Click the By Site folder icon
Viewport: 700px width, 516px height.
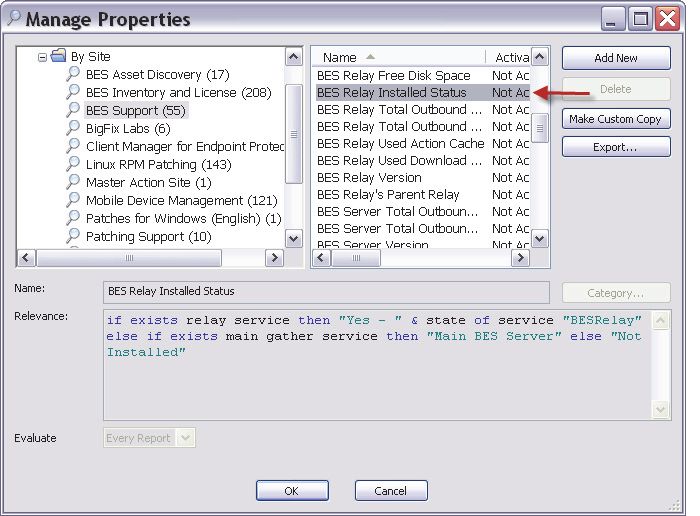click(x=58, y=56)
